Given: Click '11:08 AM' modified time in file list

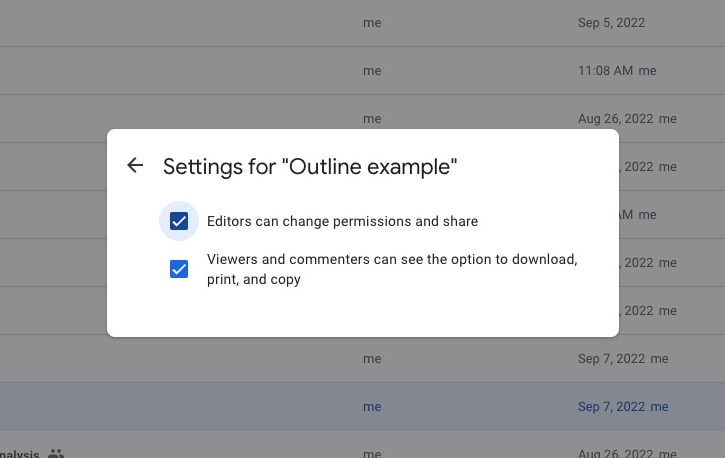Looking at the screenshot, I should click(605, 71).
